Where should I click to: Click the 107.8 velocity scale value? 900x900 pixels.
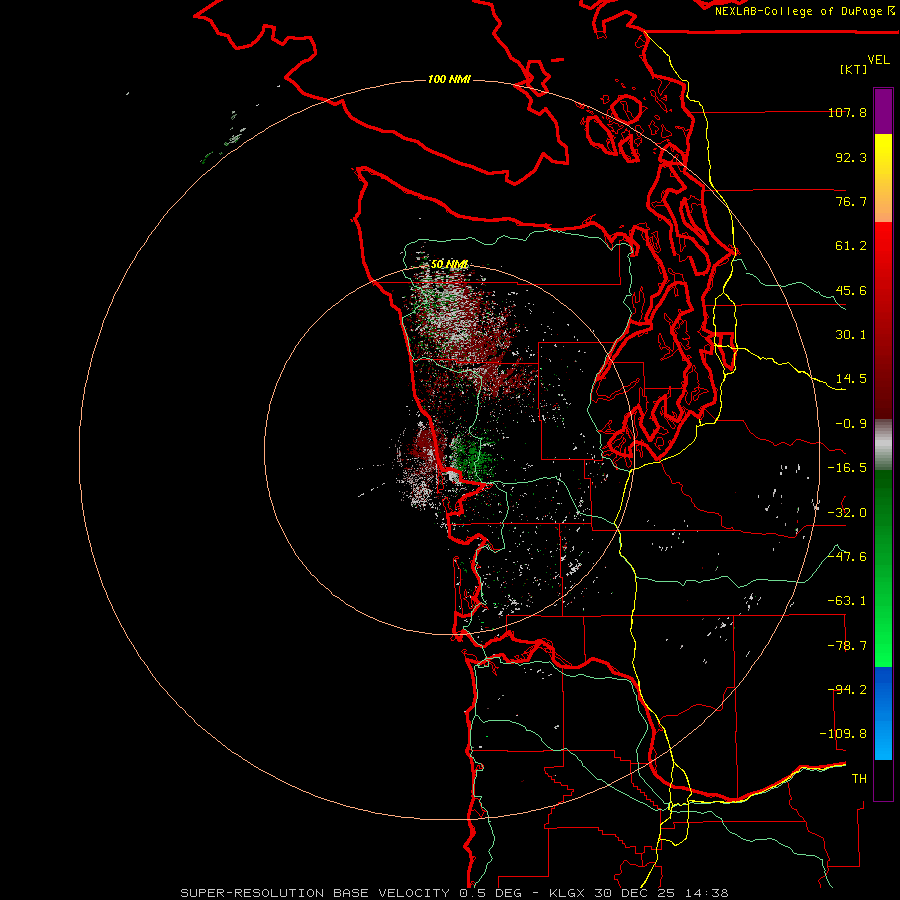[847, 112]
